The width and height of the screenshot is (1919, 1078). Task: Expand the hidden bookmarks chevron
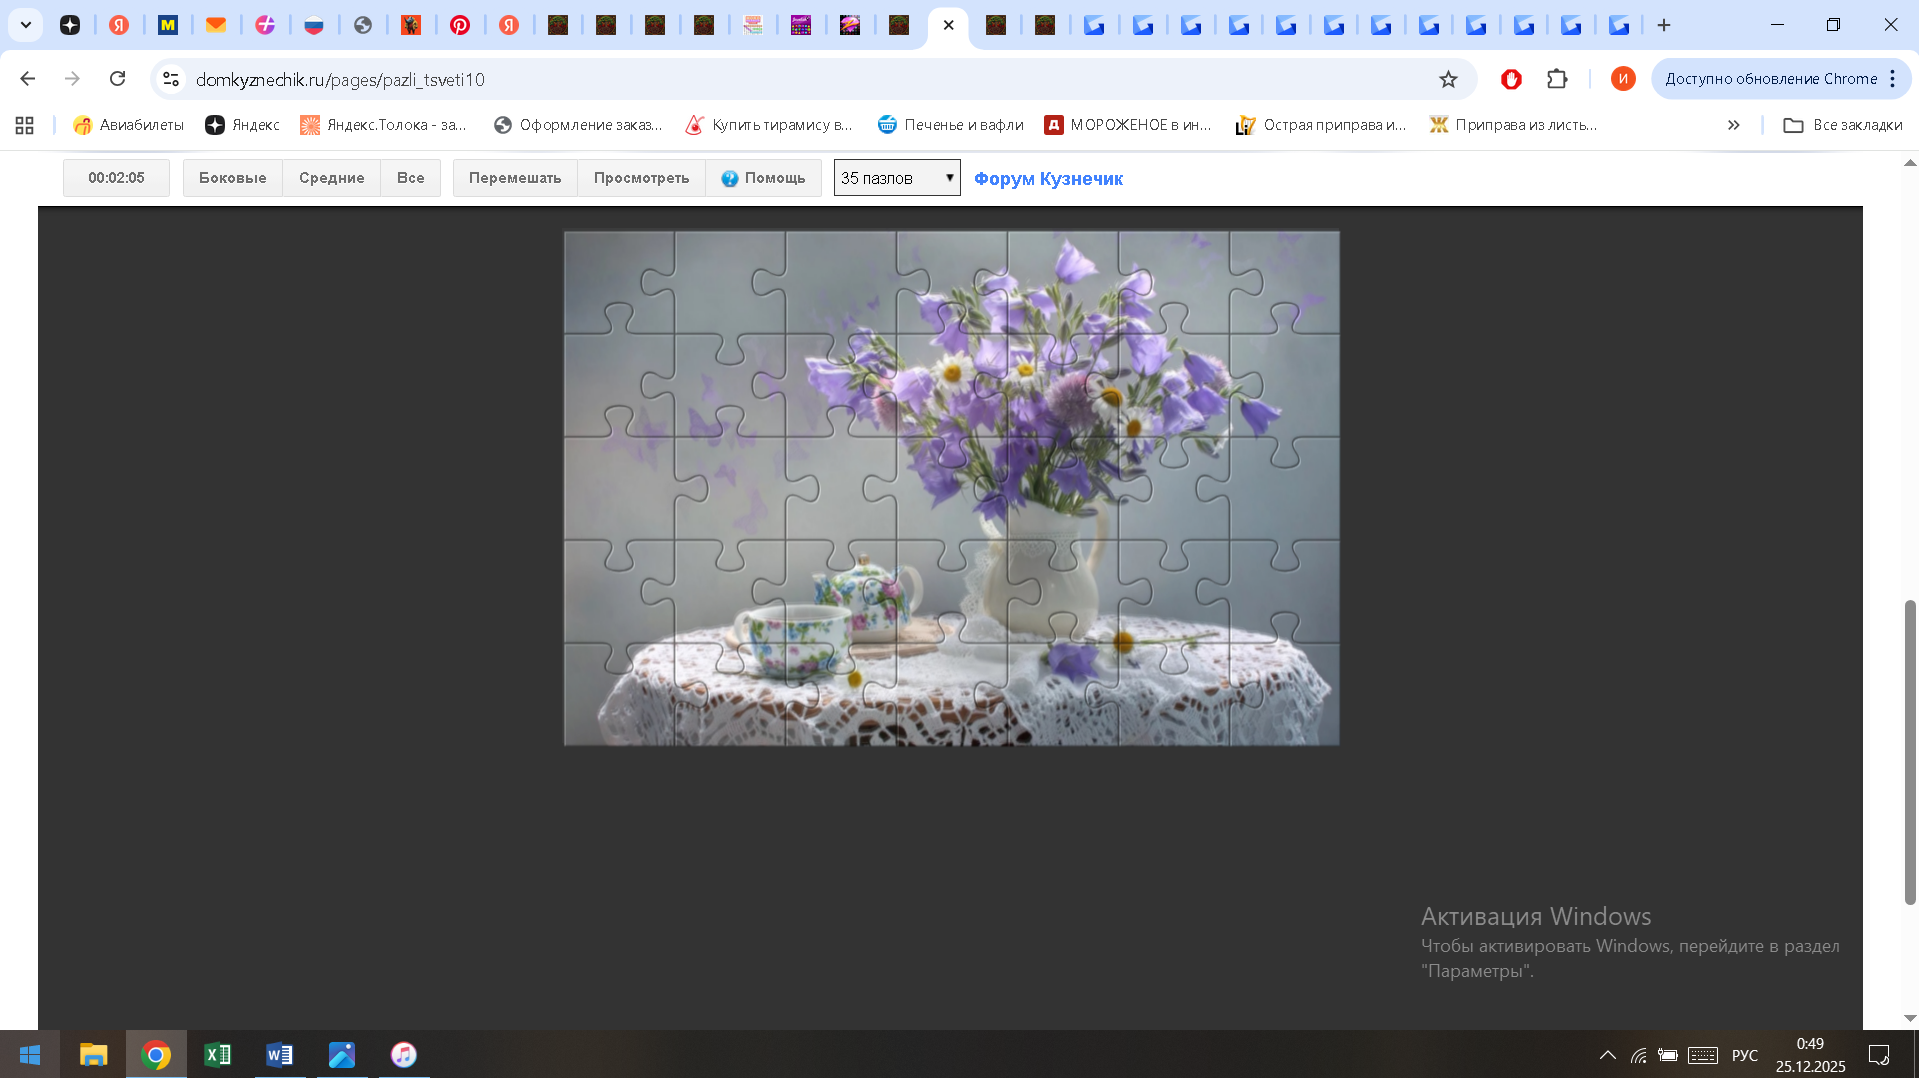1733,125
